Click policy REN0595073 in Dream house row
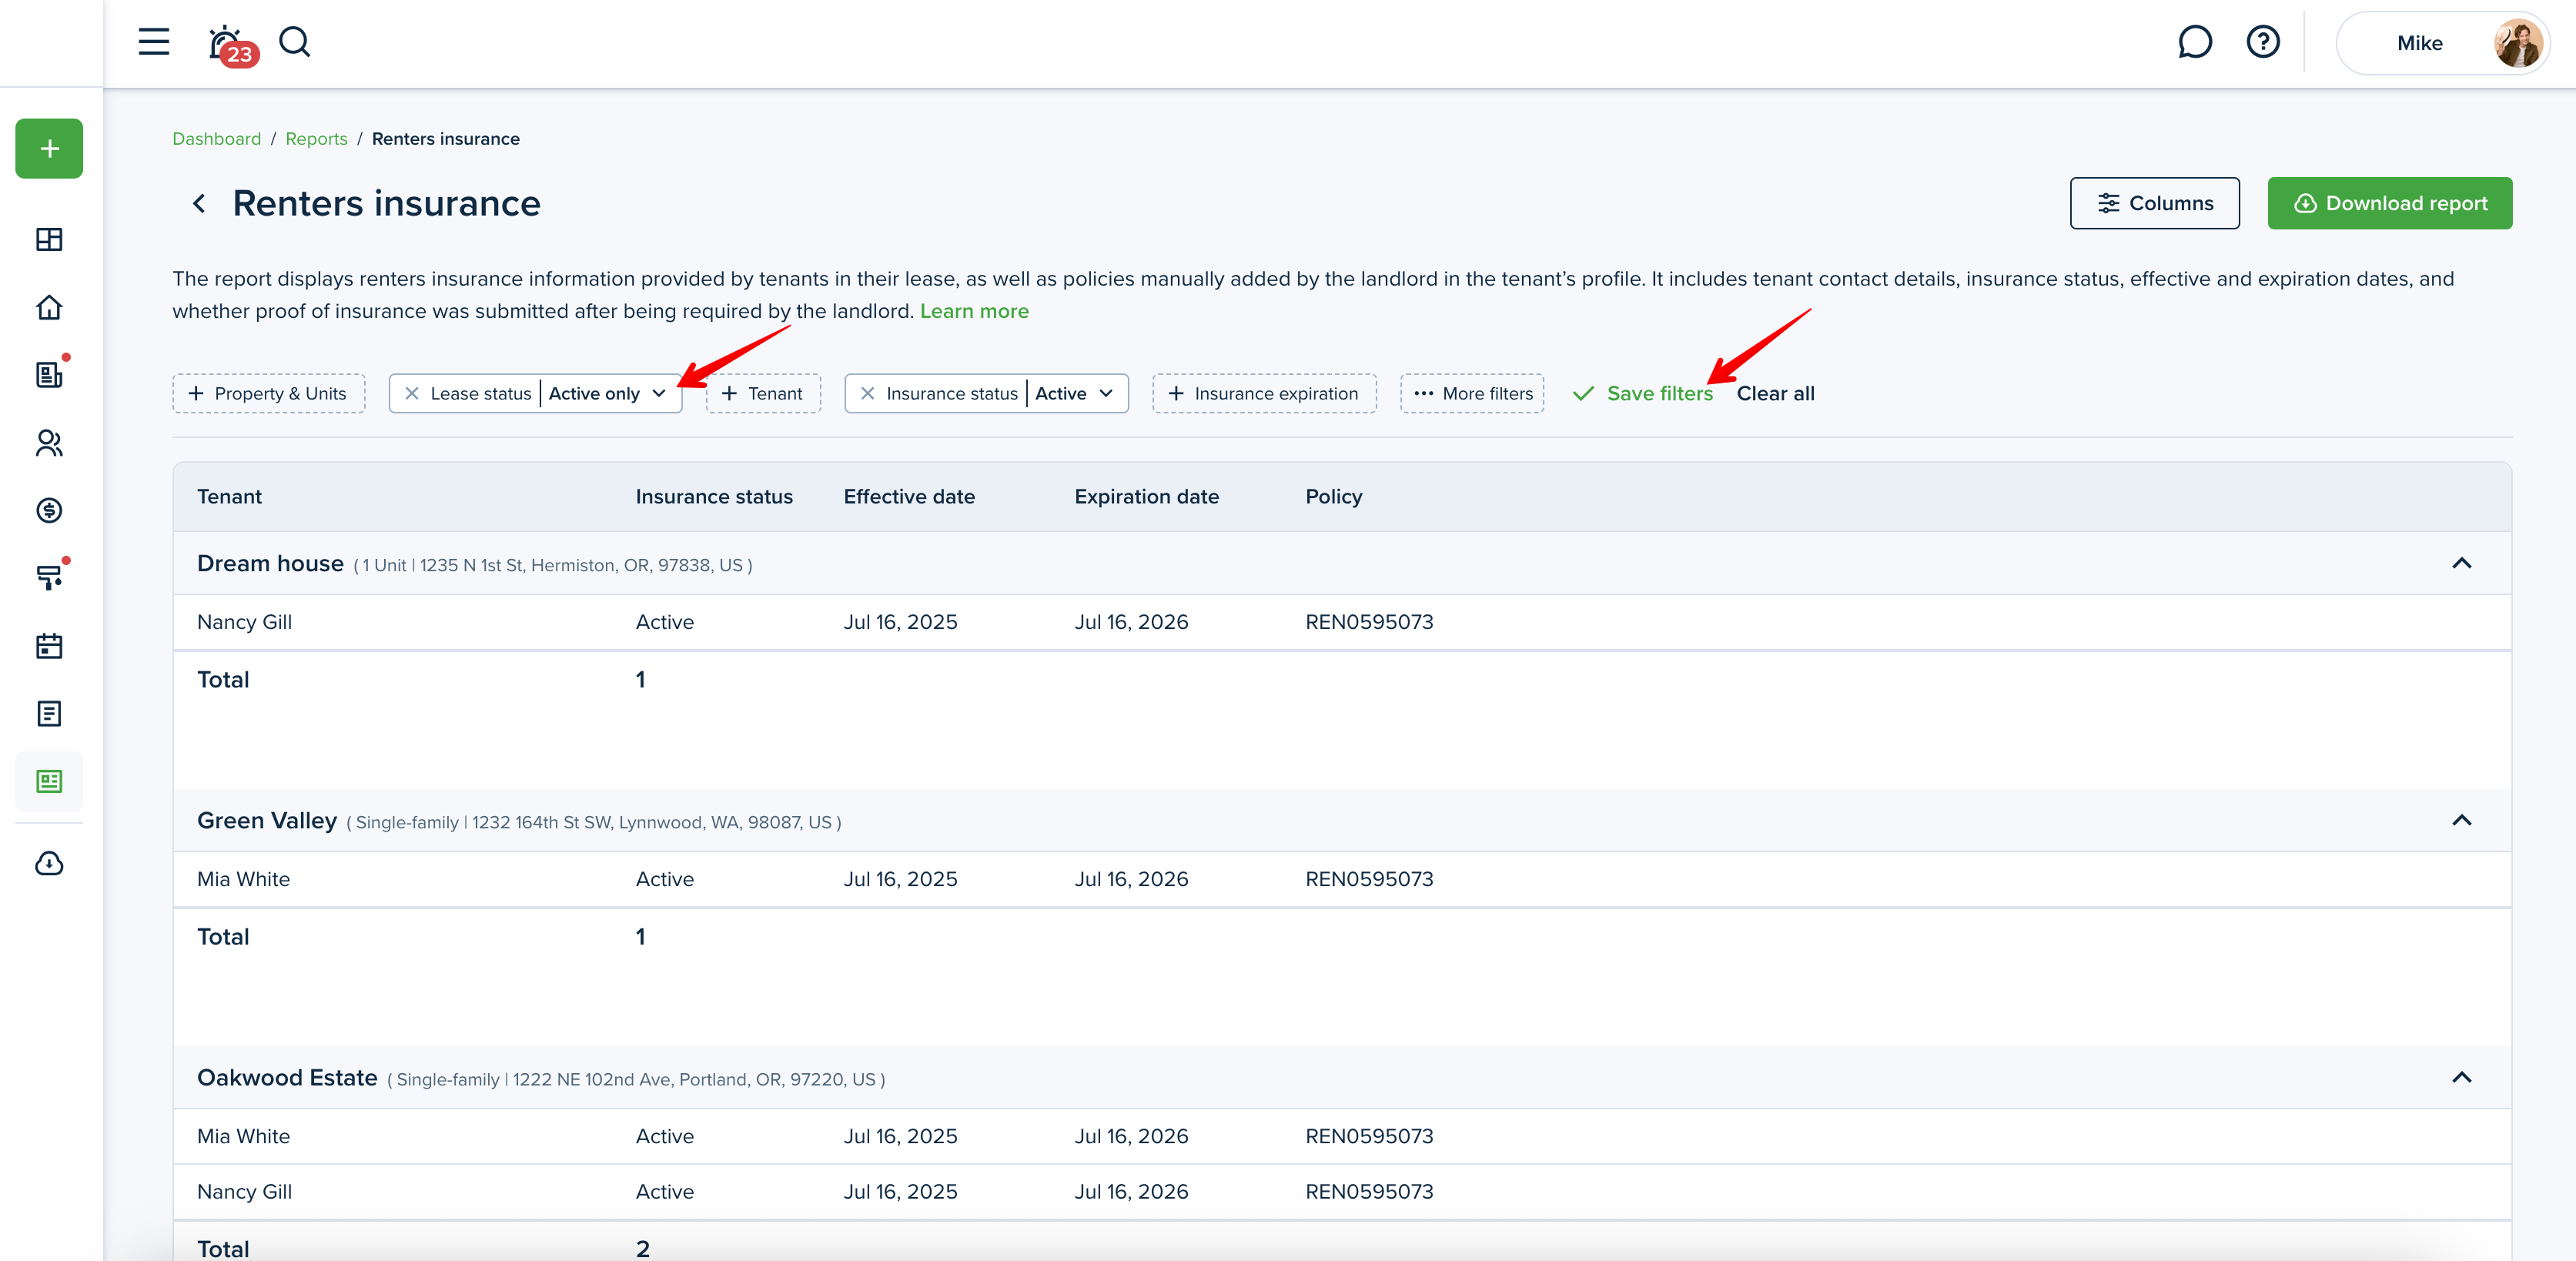The image size is (2576, 1261). click(1369, 622)
